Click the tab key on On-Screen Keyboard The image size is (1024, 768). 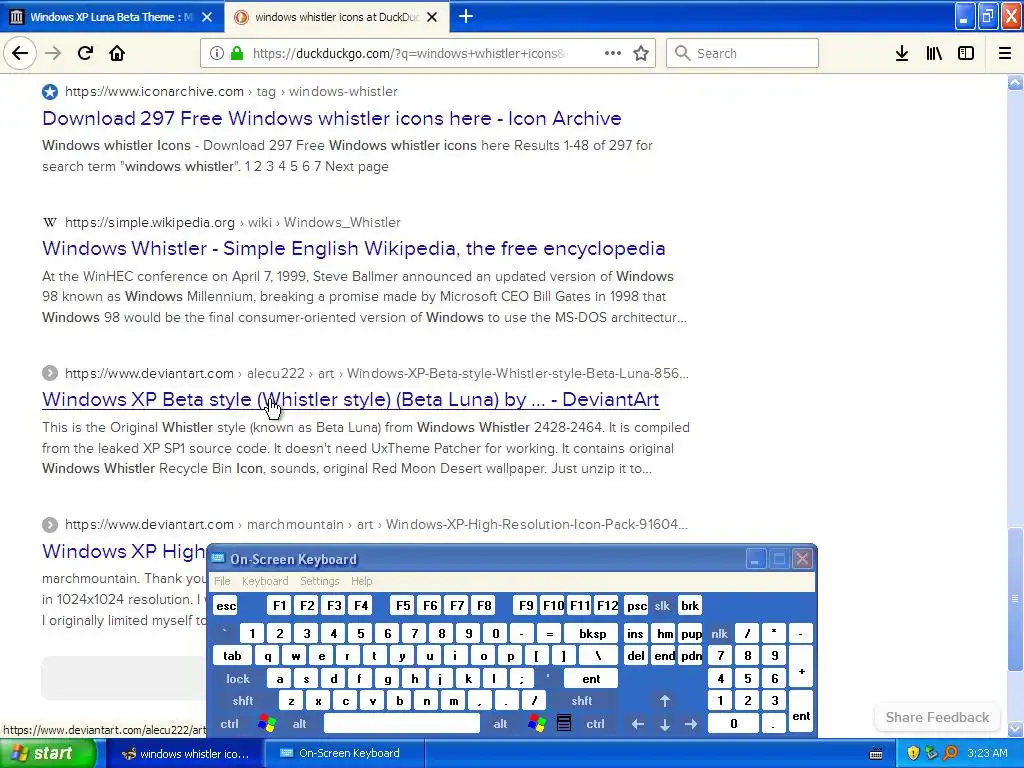point(232,656)
